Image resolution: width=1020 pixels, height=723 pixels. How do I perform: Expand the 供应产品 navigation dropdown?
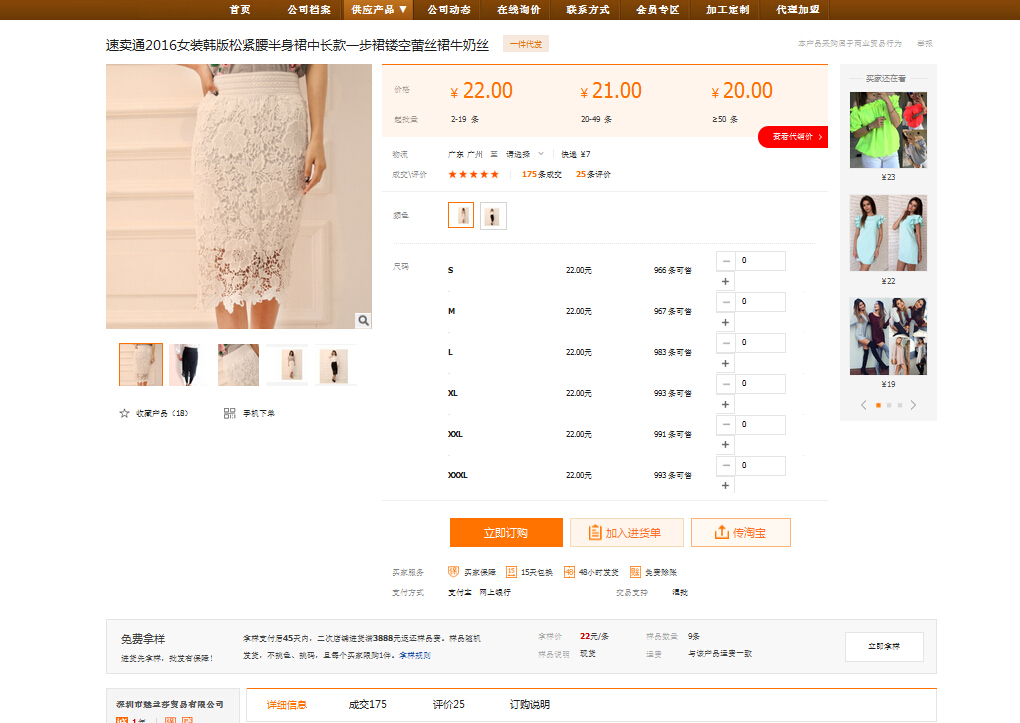[379, 10]
